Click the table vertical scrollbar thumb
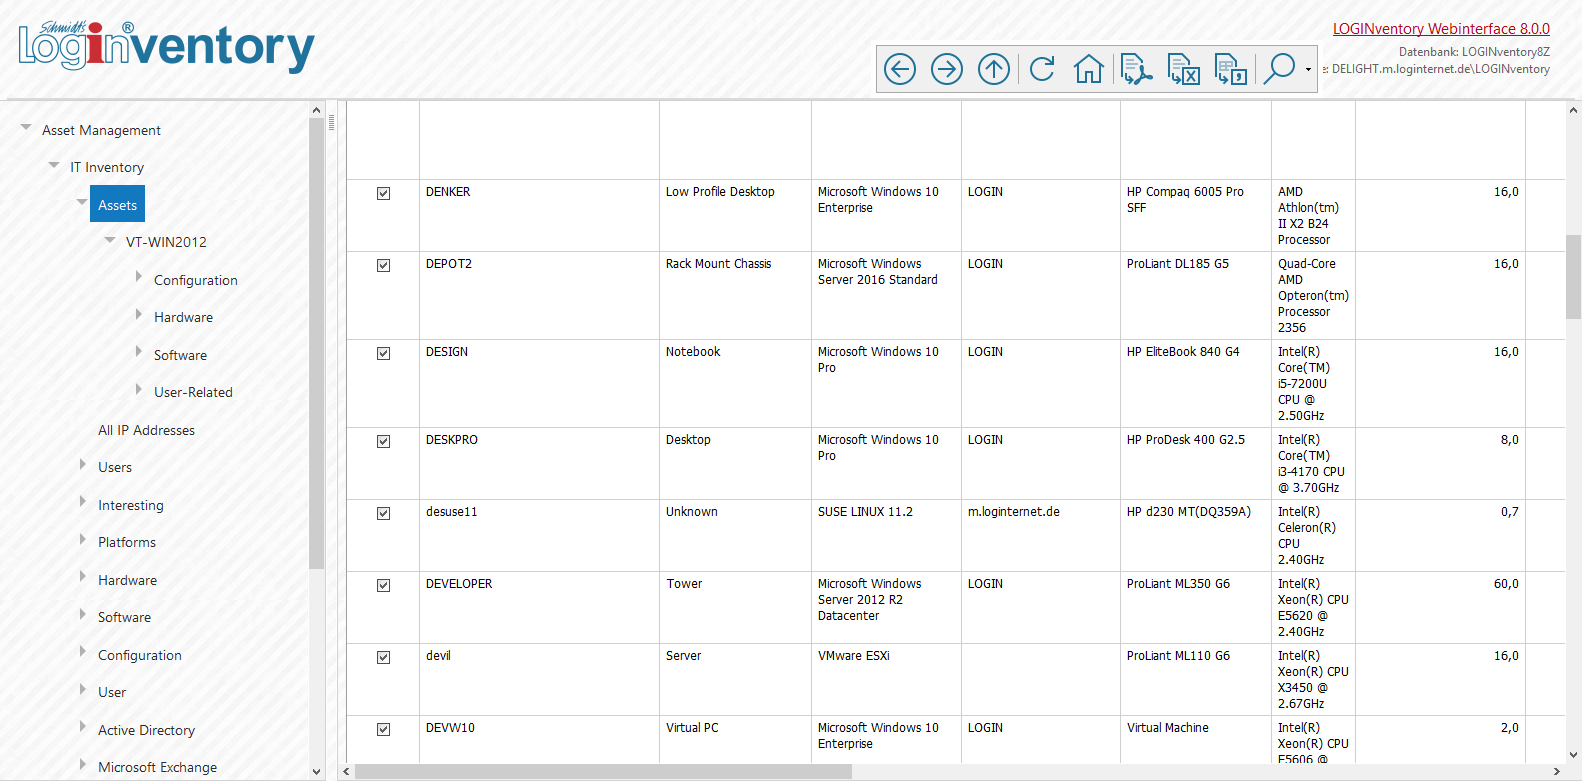Viewport: 1582px width, 781px height. 1573,277
